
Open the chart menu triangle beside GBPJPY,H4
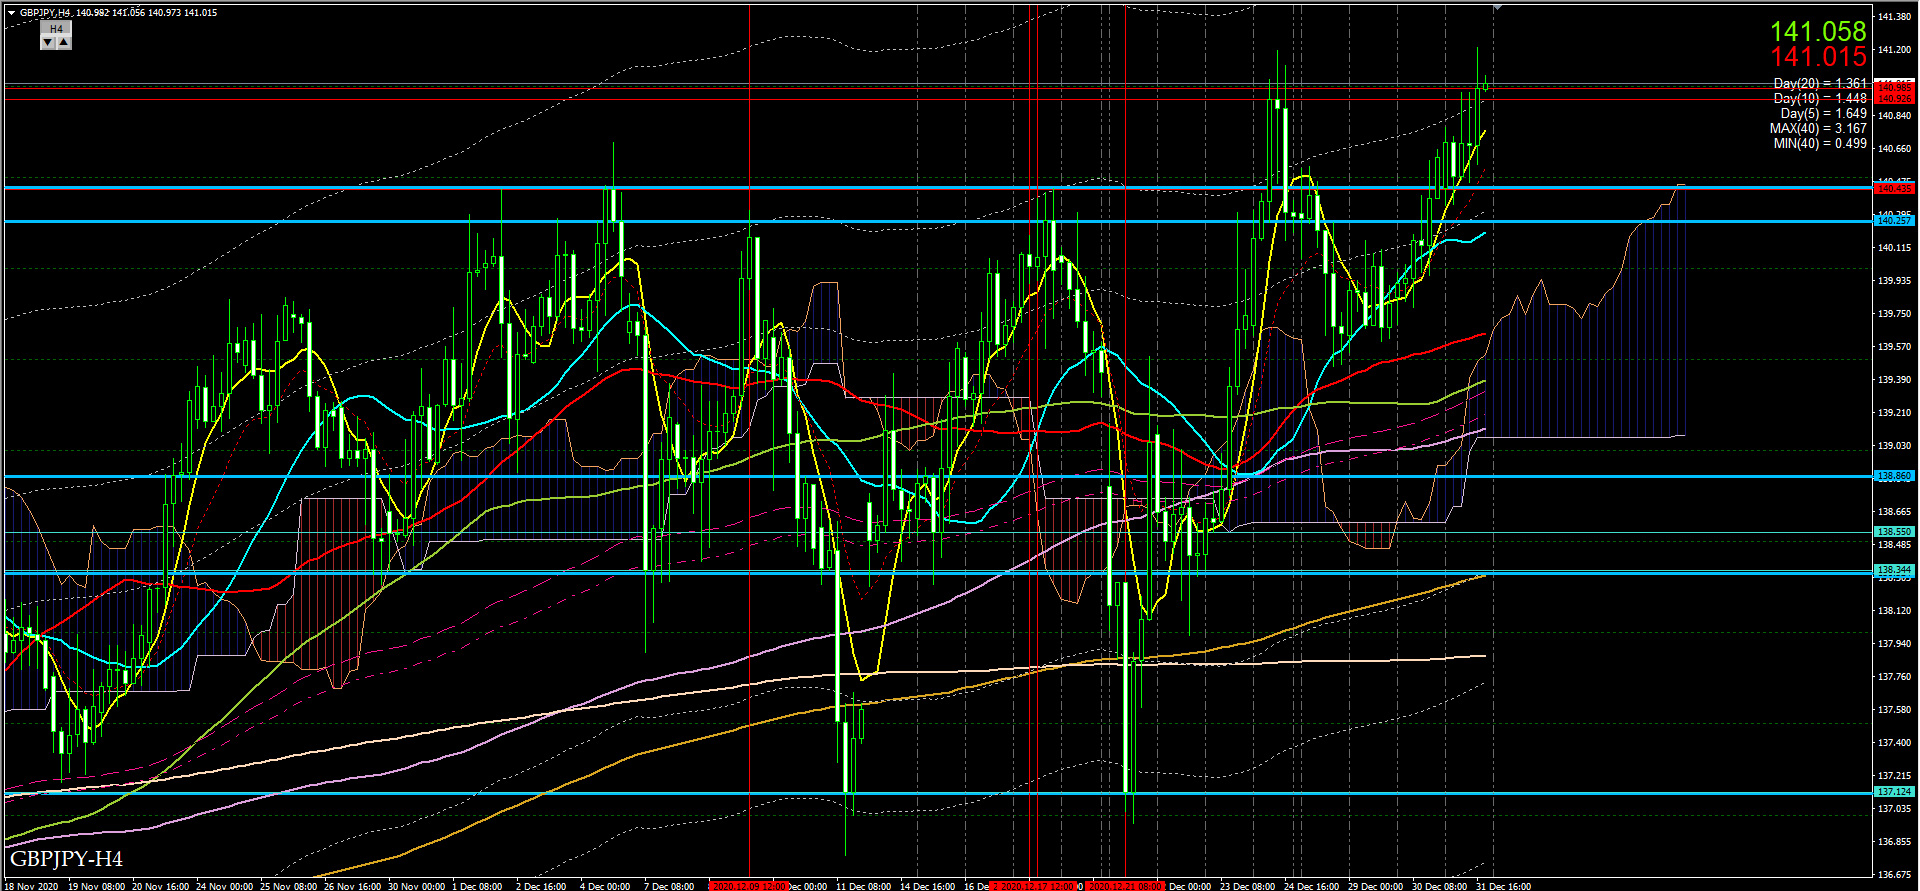click(12, 13)
